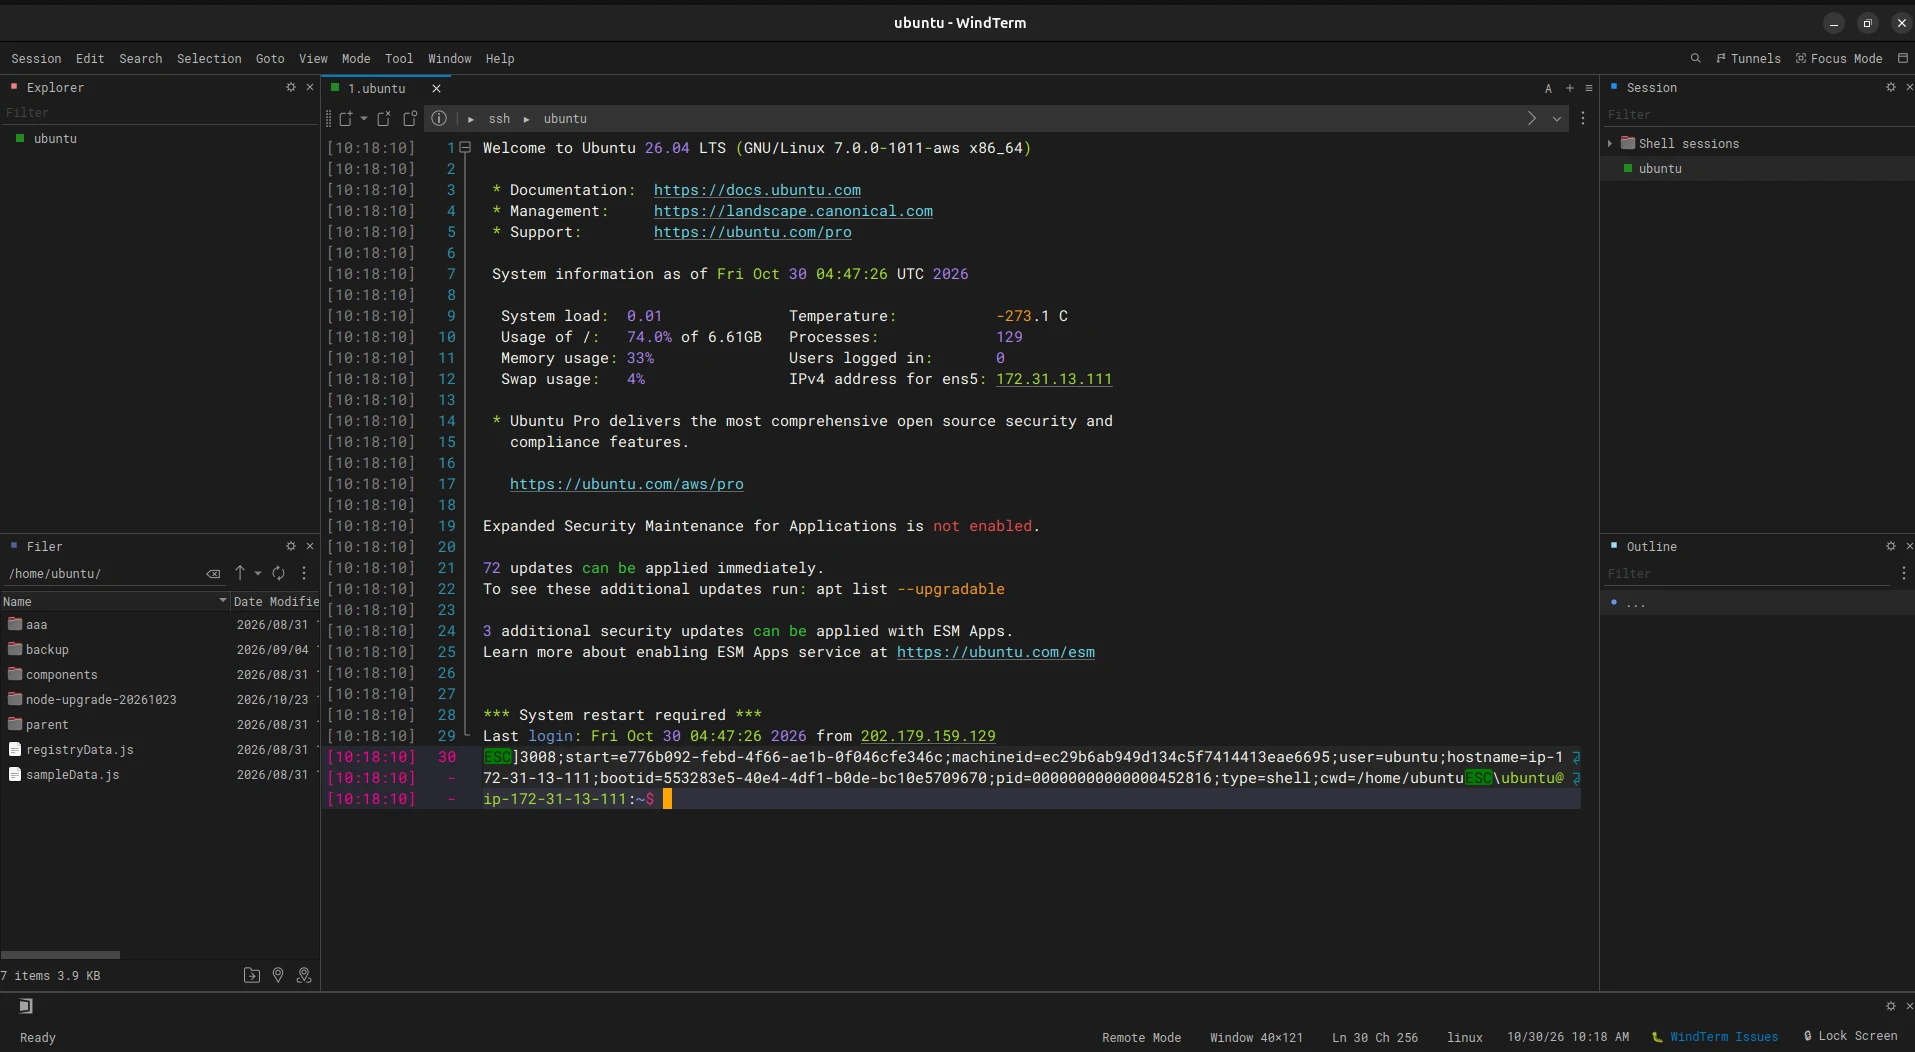Open the landscape.canonical.com link
Image resolution: width=1915 pixels, height=1052 pixels.
point(793,211)
